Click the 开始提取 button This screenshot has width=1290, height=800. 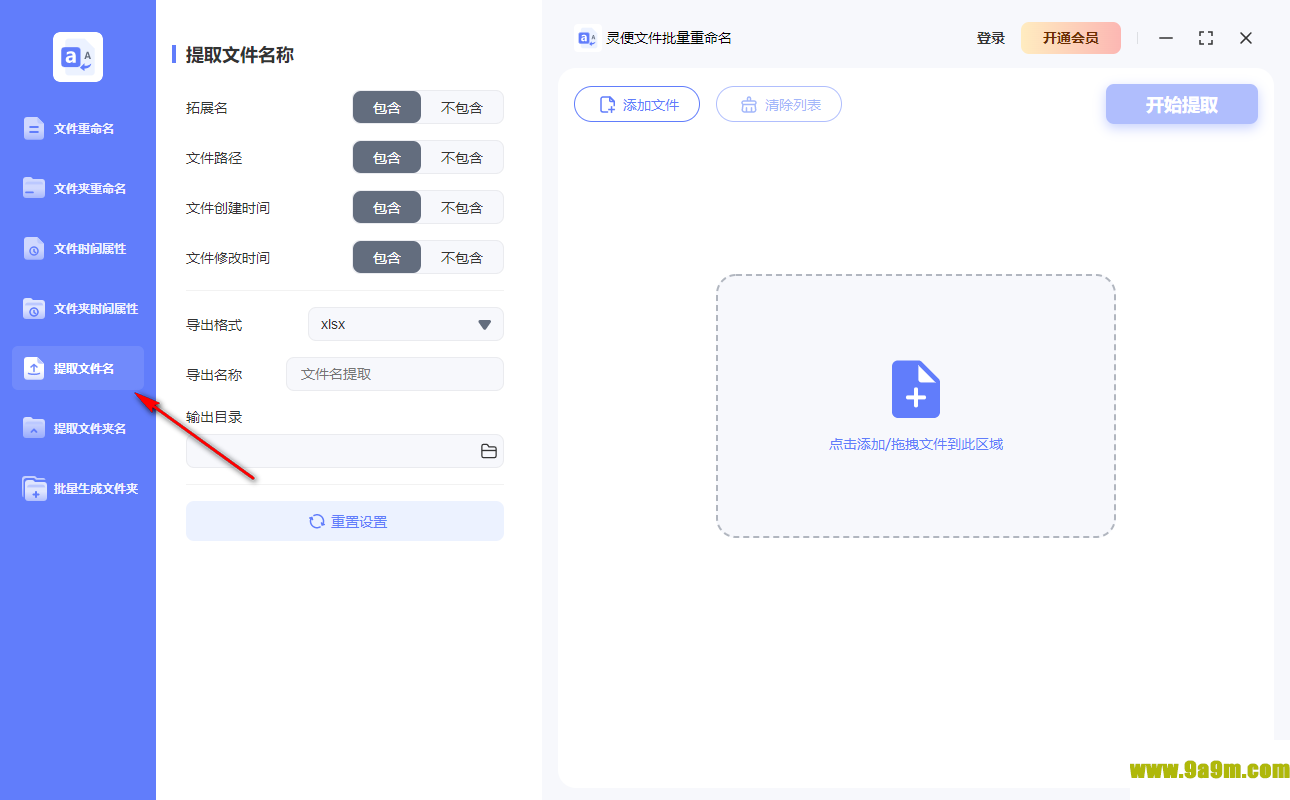click(x=1182, y=104)
